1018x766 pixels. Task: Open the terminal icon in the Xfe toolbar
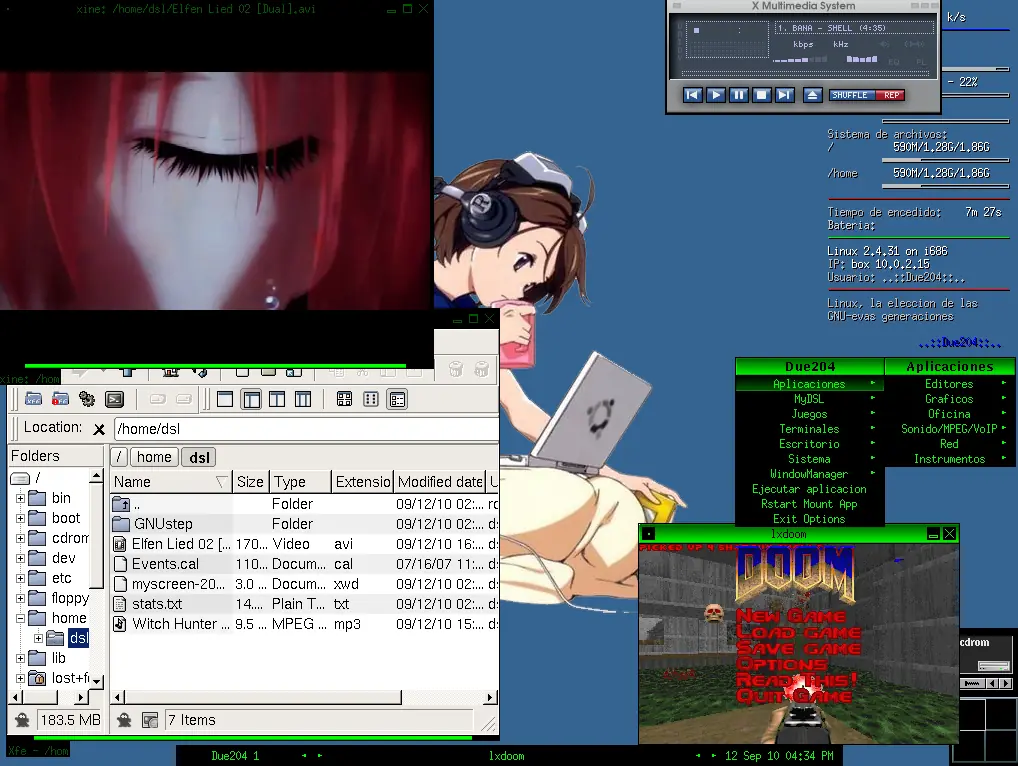pyautogui.click(x=115, y=399)
